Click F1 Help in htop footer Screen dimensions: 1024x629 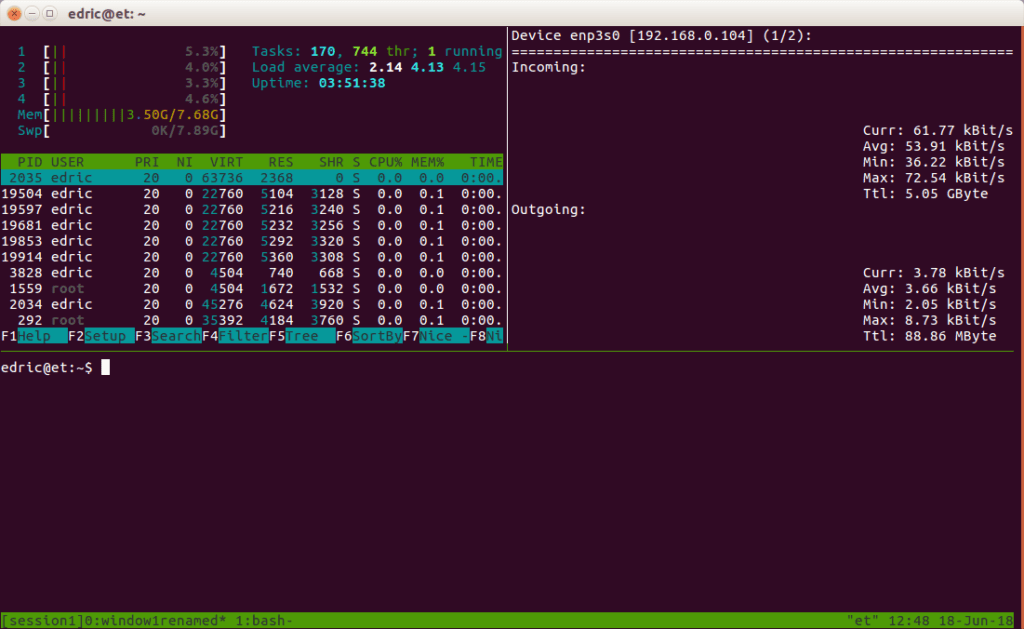point(34,336)
